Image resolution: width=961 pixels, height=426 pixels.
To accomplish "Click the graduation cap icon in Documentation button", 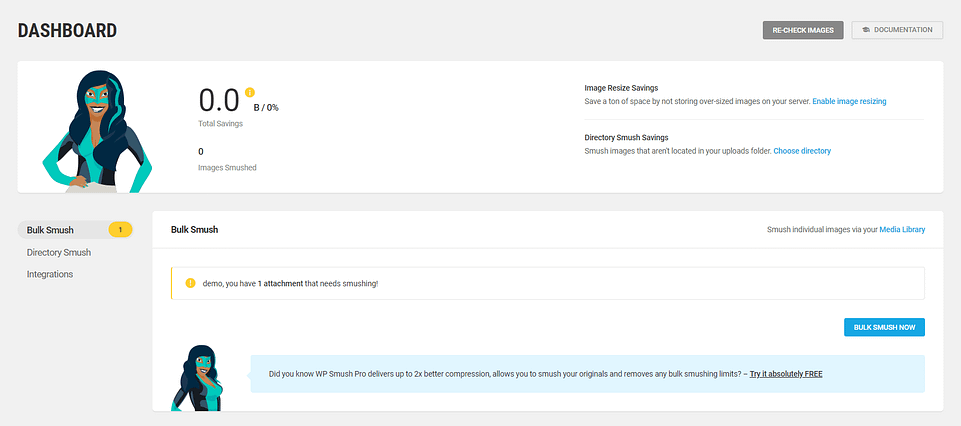I will coord(866,30).
